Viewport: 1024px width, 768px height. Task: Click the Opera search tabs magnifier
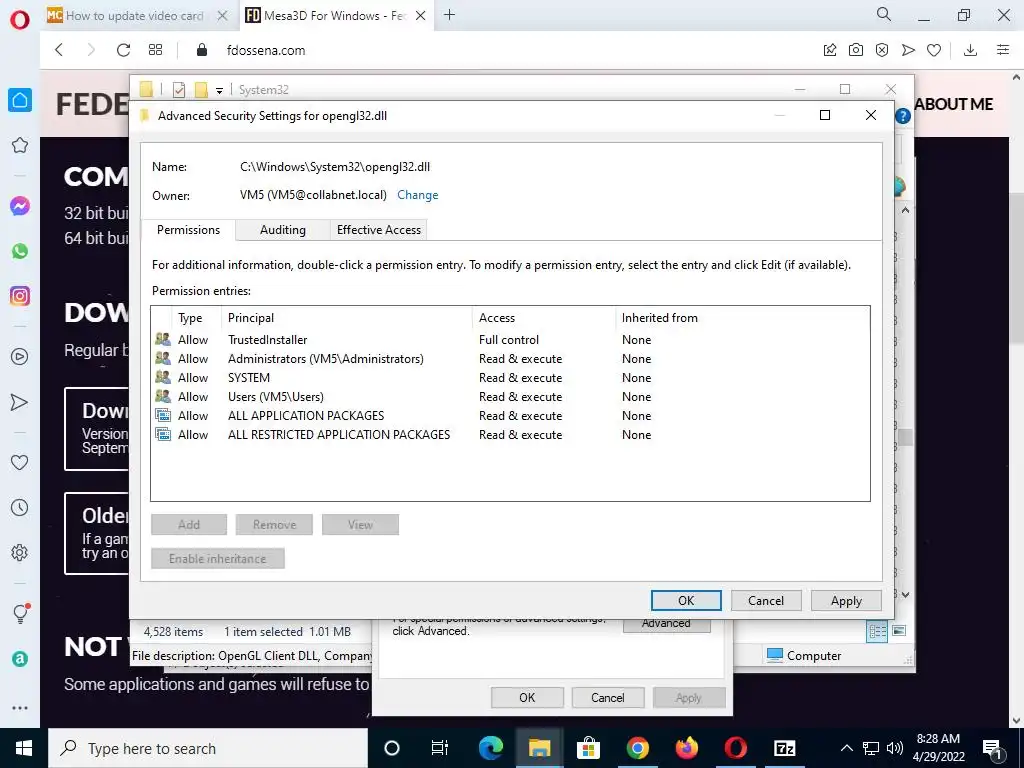(x=884, y=14)
